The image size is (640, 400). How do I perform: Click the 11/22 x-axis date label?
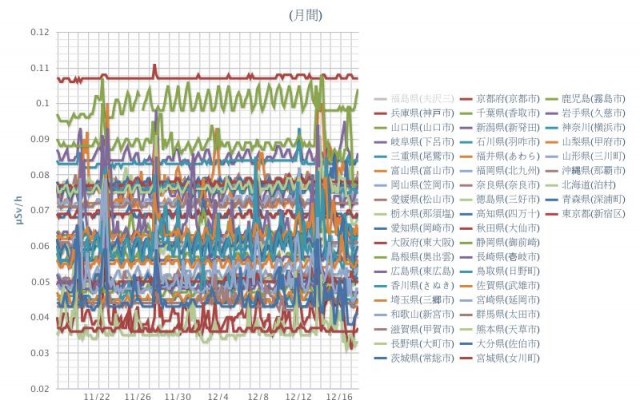[97, 396]
